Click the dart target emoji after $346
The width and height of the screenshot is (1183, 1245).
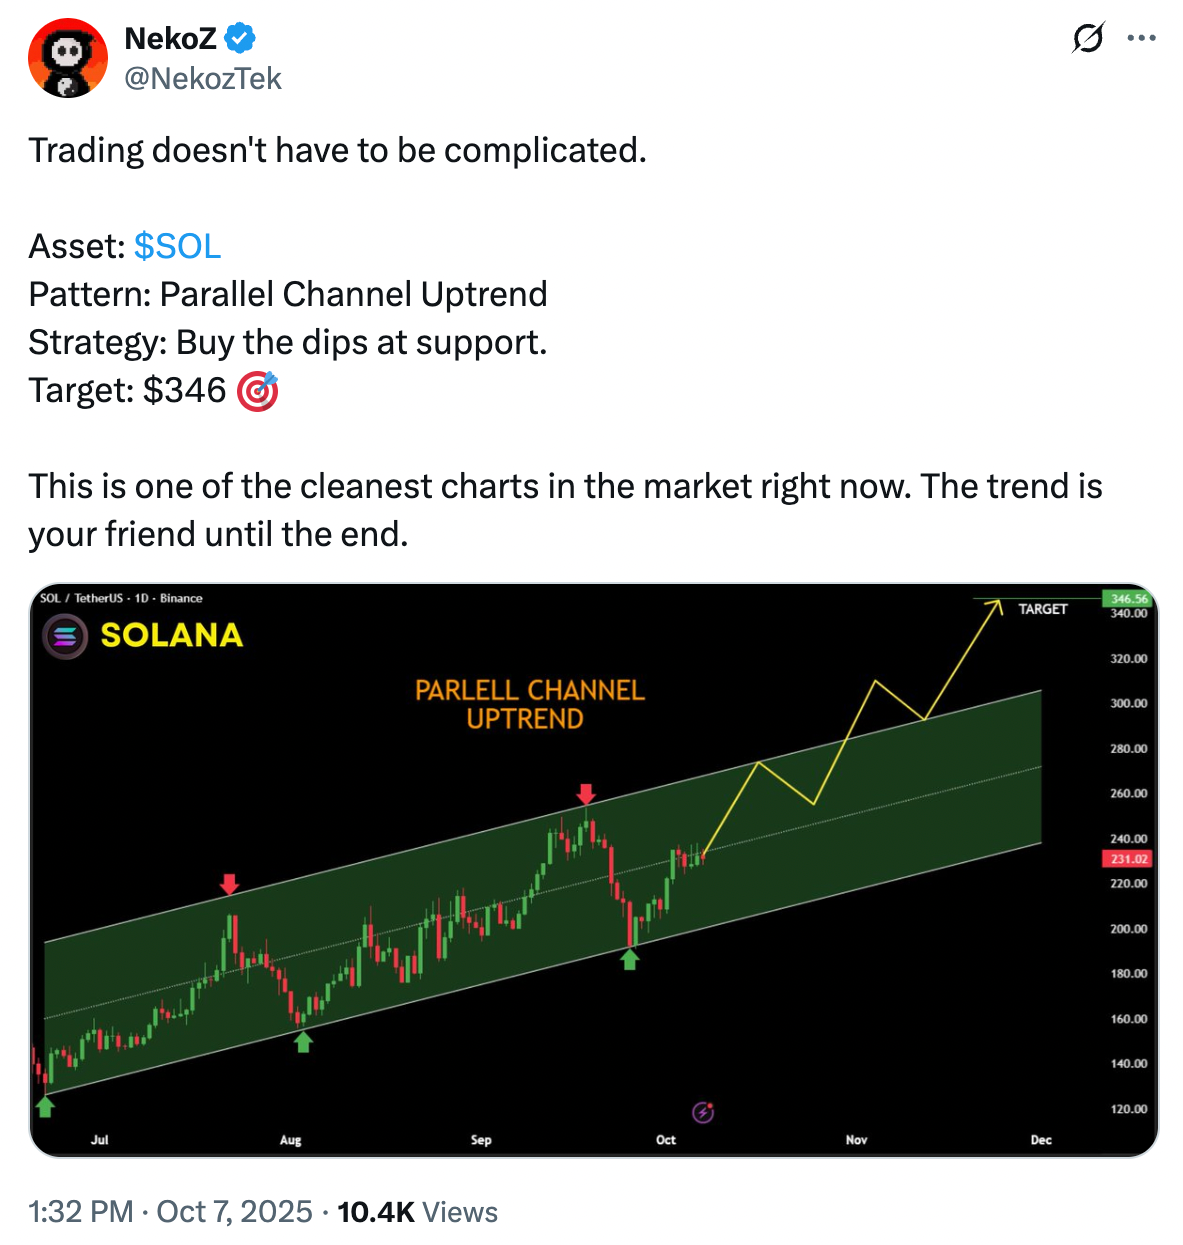click(x=257, y=391)
